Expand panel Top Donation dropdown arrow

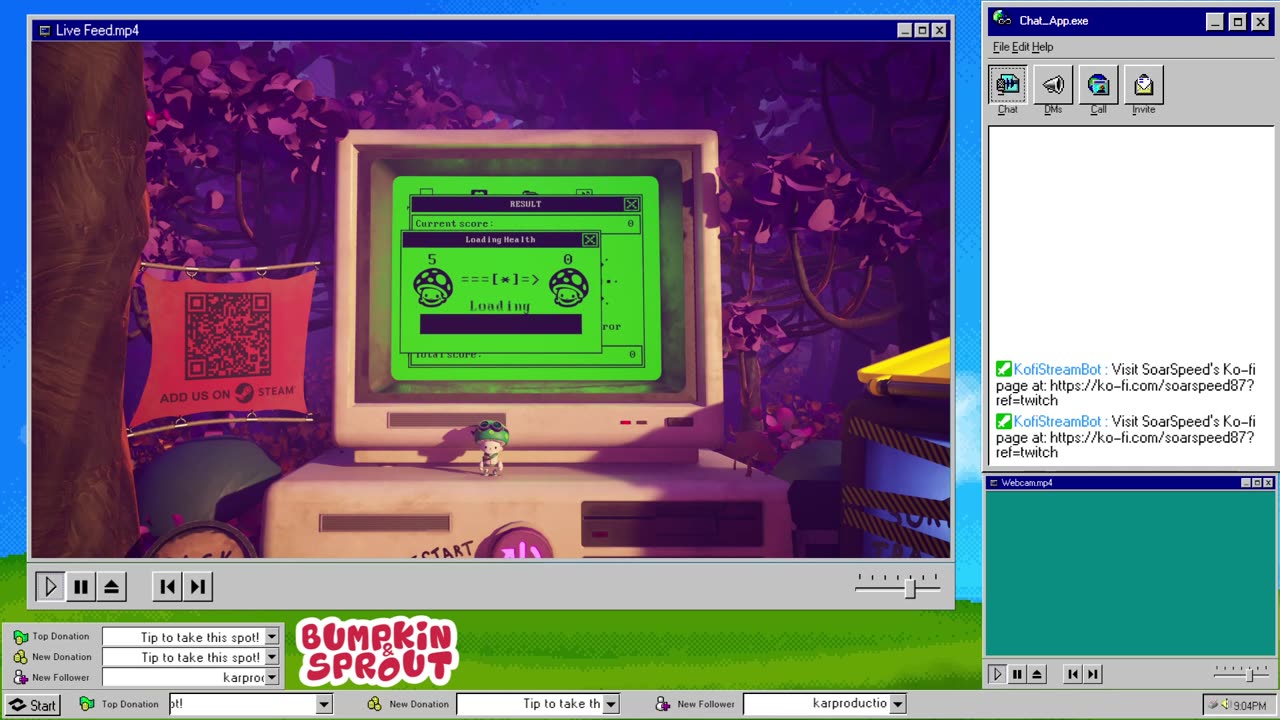coord(271,637)
